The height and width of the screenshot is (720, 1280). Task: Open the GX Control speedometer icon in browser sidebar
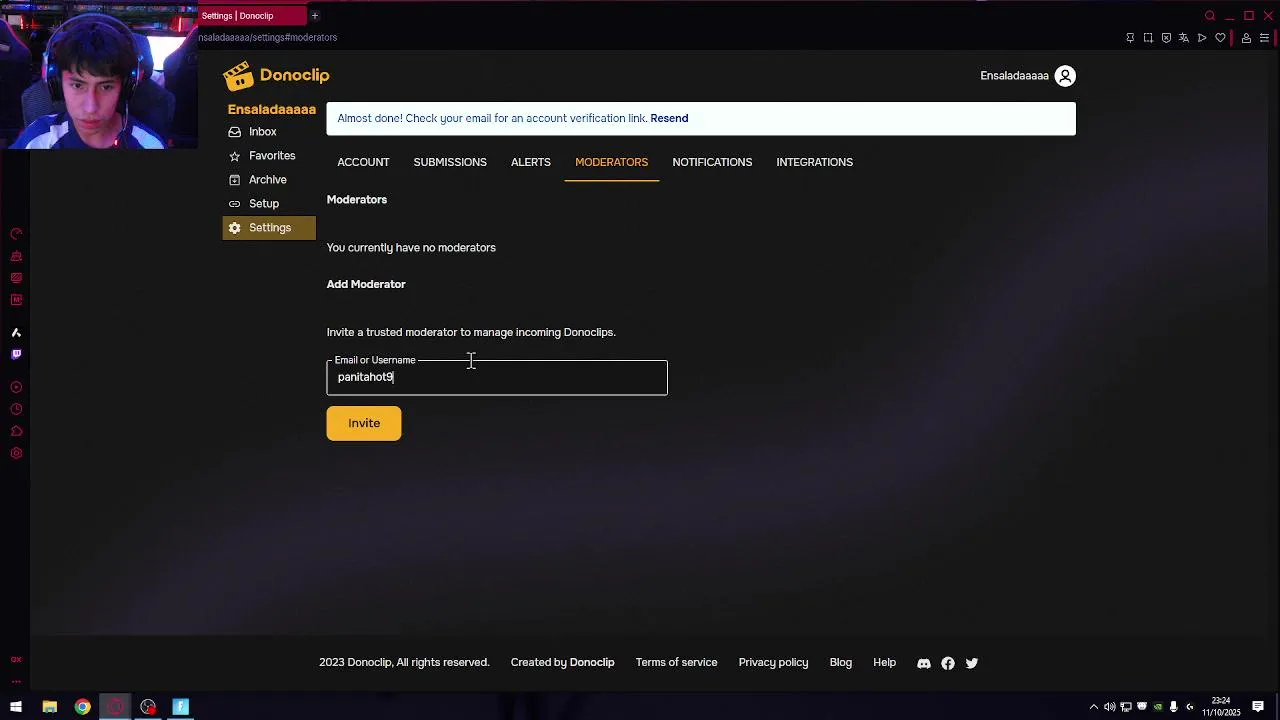click(x=16, y=234)
